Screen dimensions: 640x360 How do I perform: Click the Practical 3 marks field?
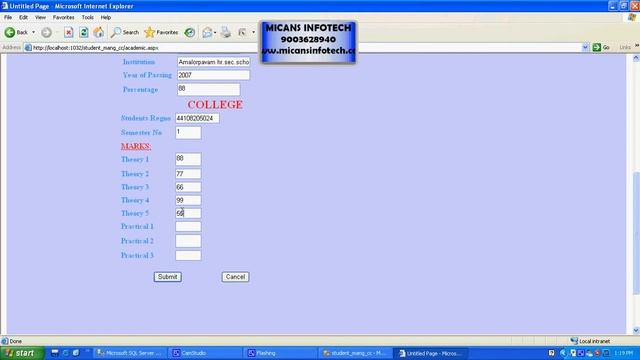coord(188,256)
